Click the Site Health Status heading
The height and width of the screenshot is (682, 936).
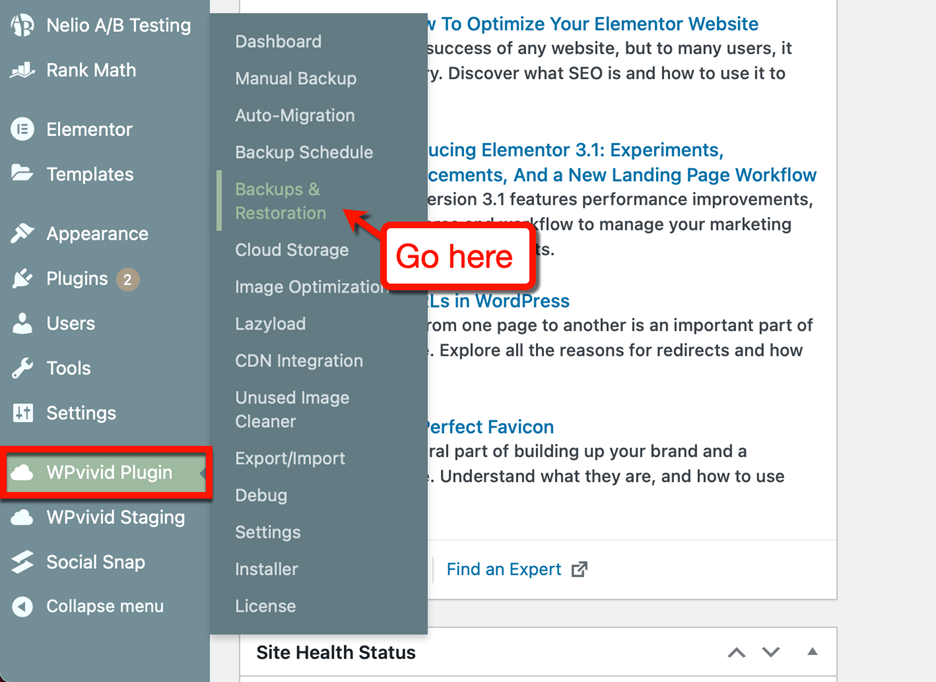pyautogui.click(x=336, y=652)
